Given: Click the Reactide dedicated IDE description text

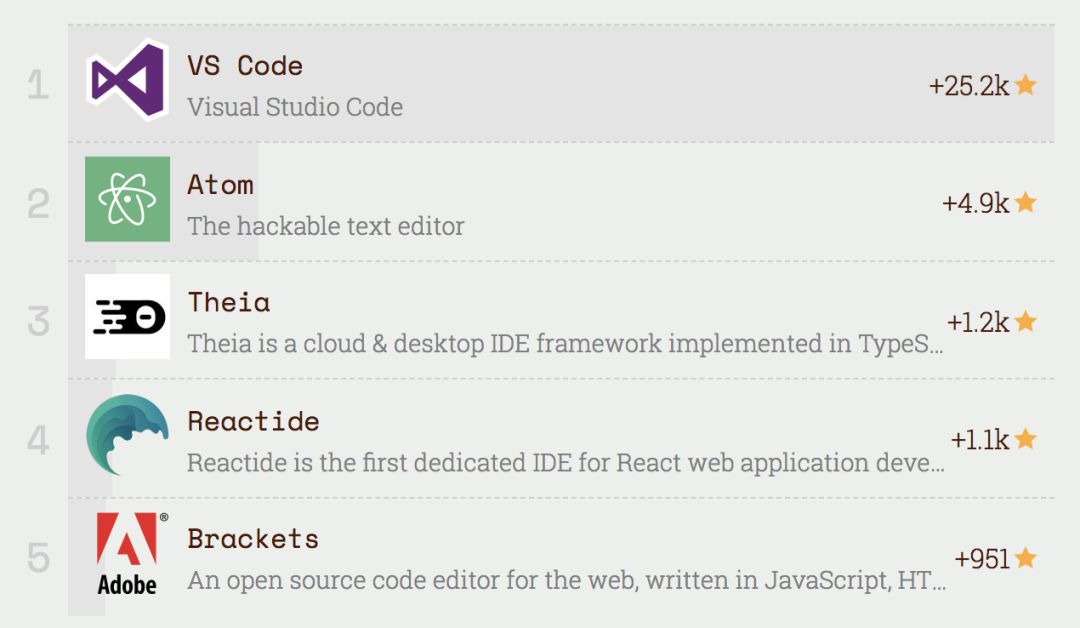Looking at the screenshot, I should (565, 463).
